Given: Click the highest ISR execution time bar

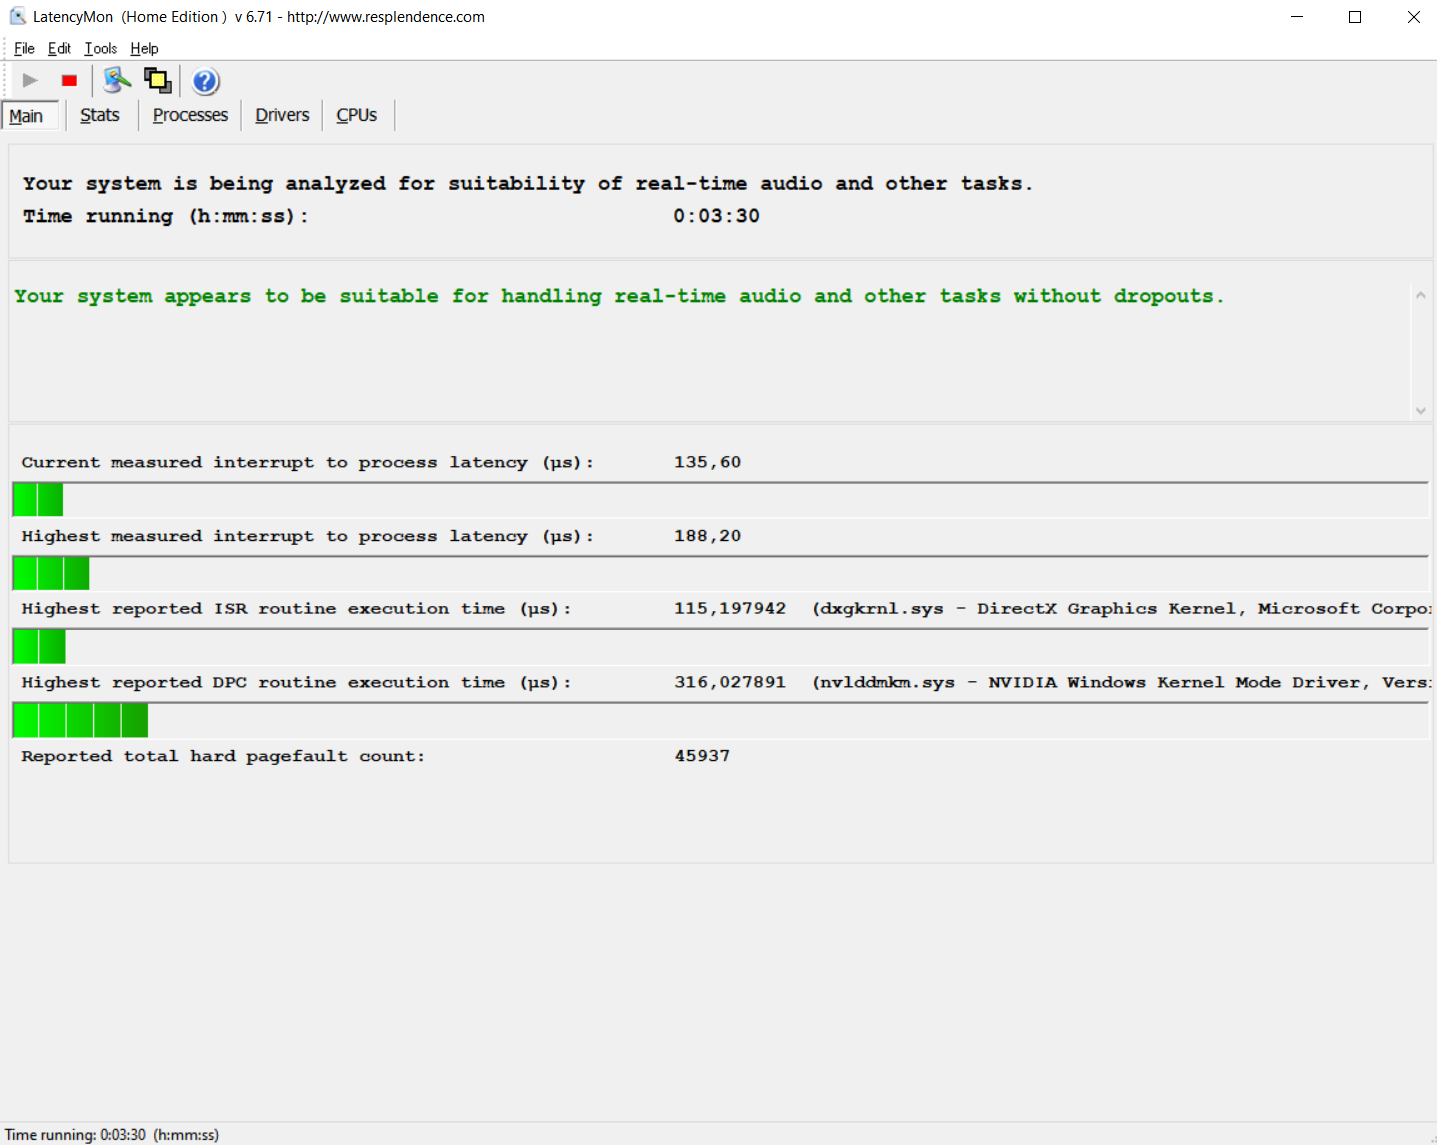Looking at the screenshot, I should (x=720, y=646).
